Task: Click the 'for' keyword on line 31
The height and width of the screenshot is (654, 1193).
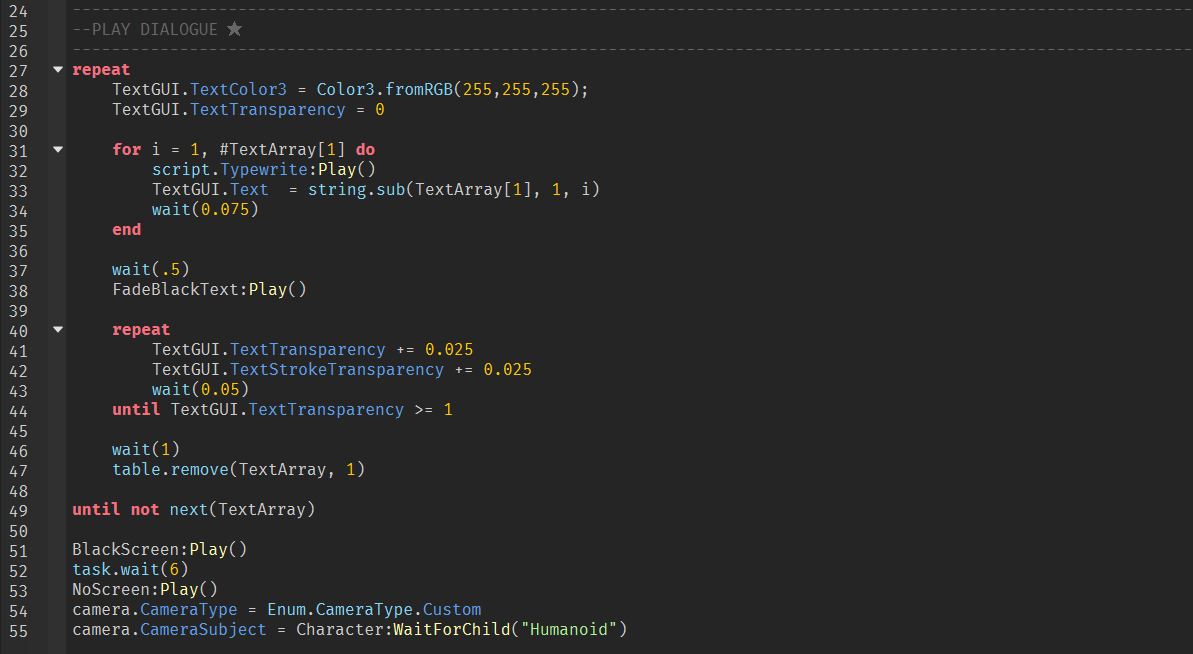Action: [x=126, y=150]
